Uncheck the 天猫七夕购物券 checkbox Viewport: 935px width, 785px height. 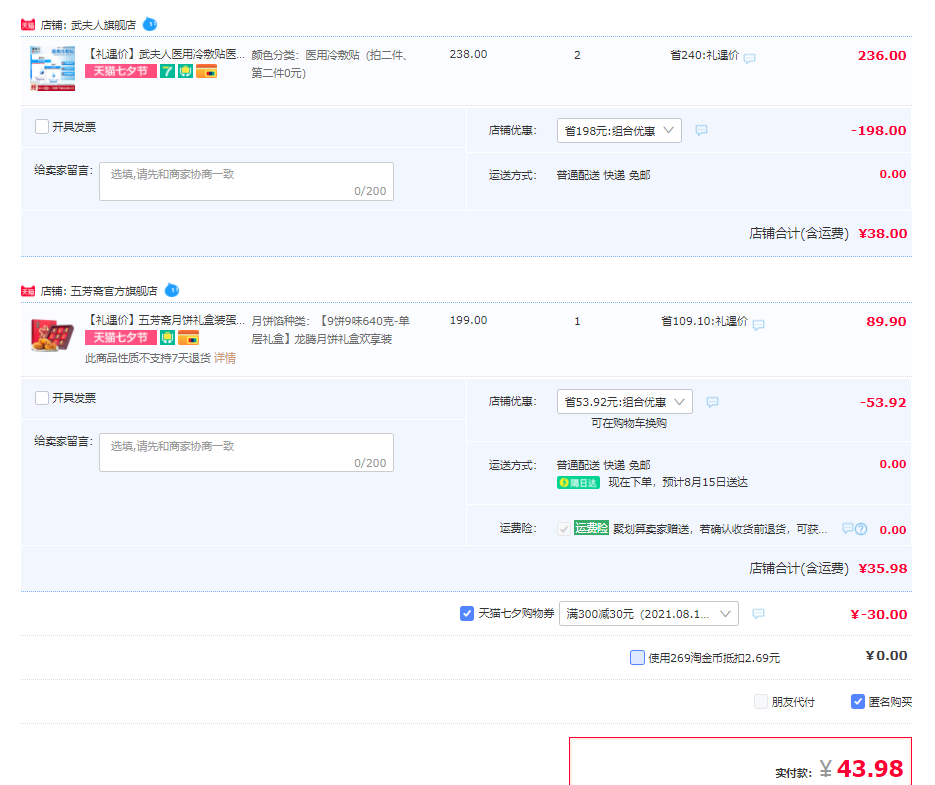point(467,613)
